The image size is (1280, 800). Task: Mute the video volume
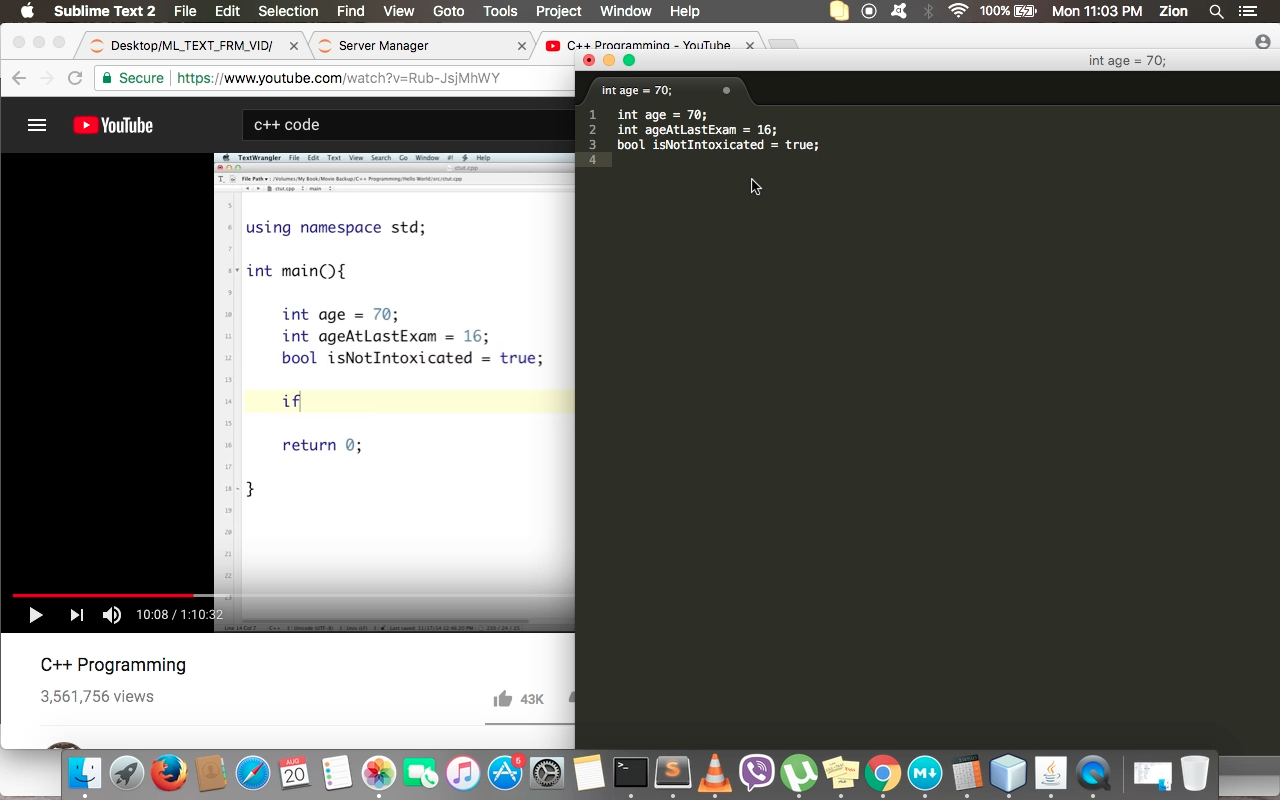[112, 615]
